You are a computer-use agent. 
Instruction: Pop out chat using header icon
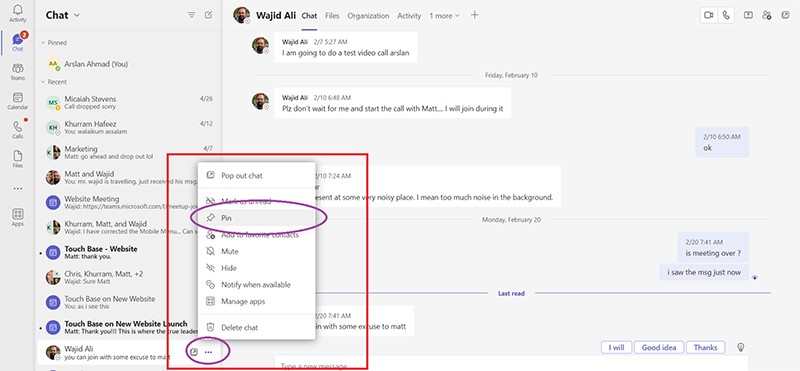[785, 15]
